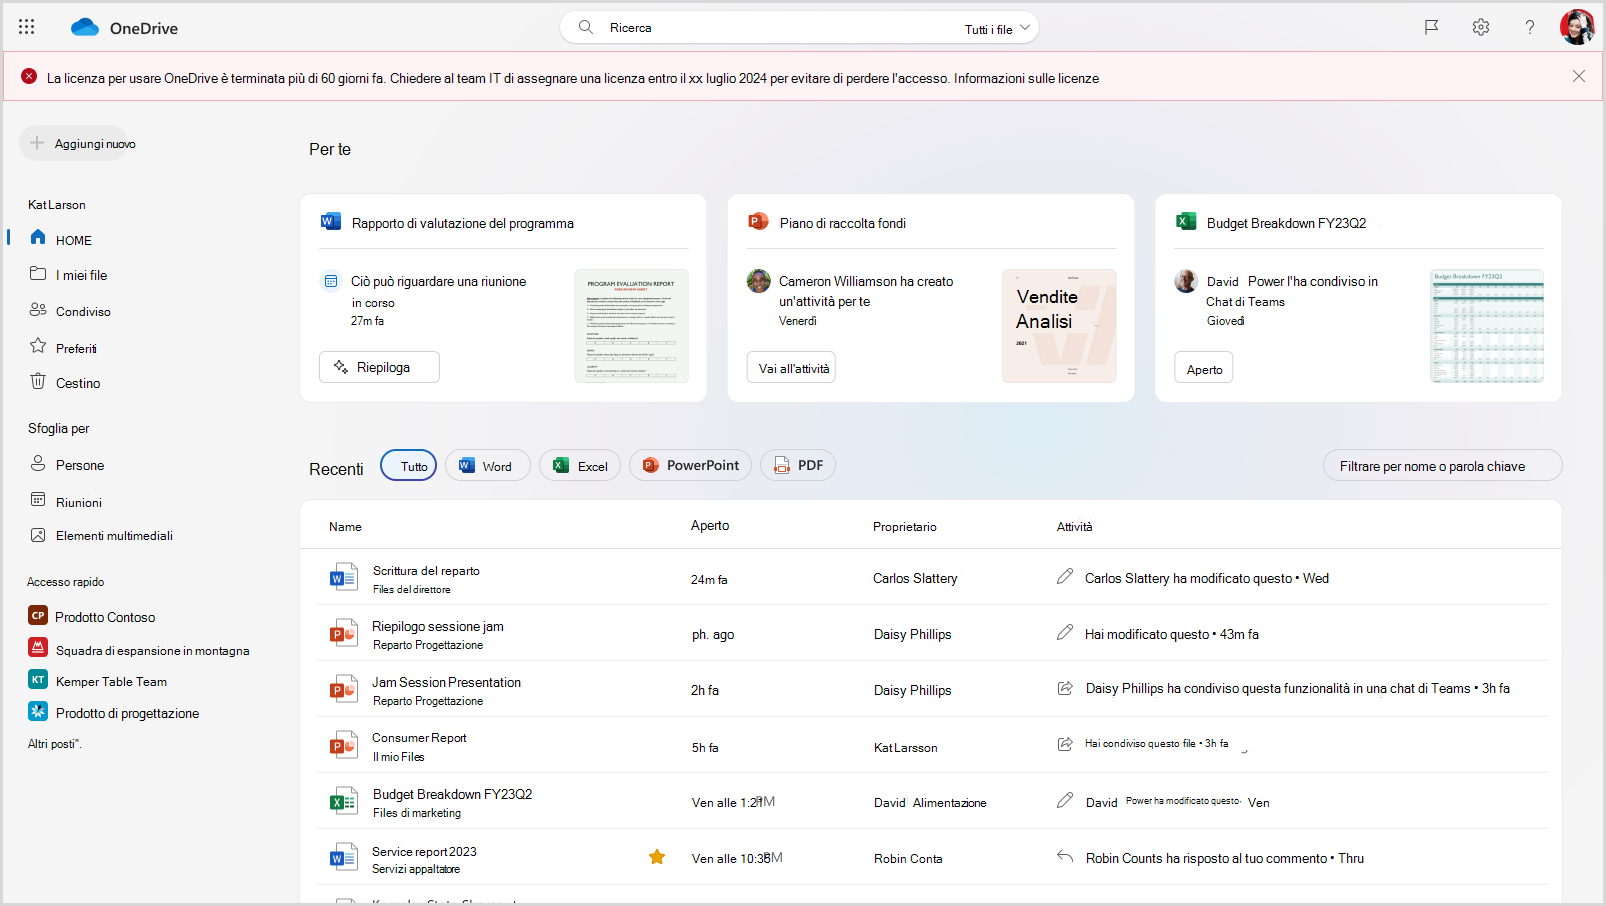
Task: Open I miei file folder
Action: [x=69, y=275]
